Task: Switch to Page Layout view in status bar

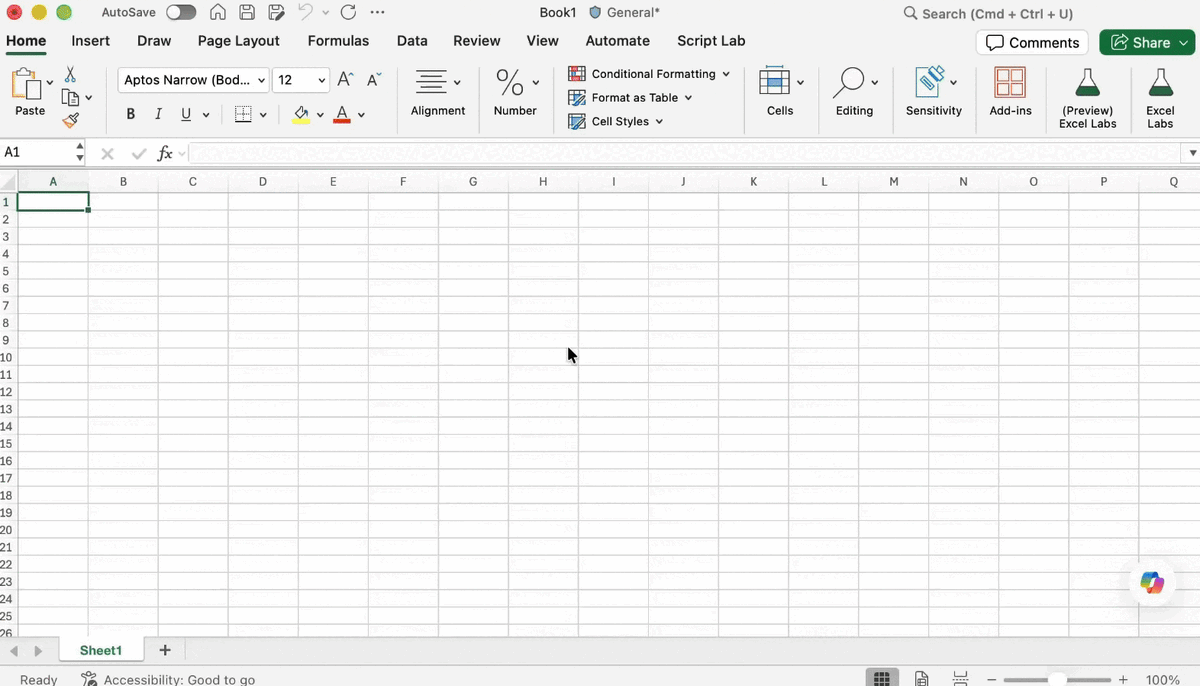Action: click(x=922, y=679)
